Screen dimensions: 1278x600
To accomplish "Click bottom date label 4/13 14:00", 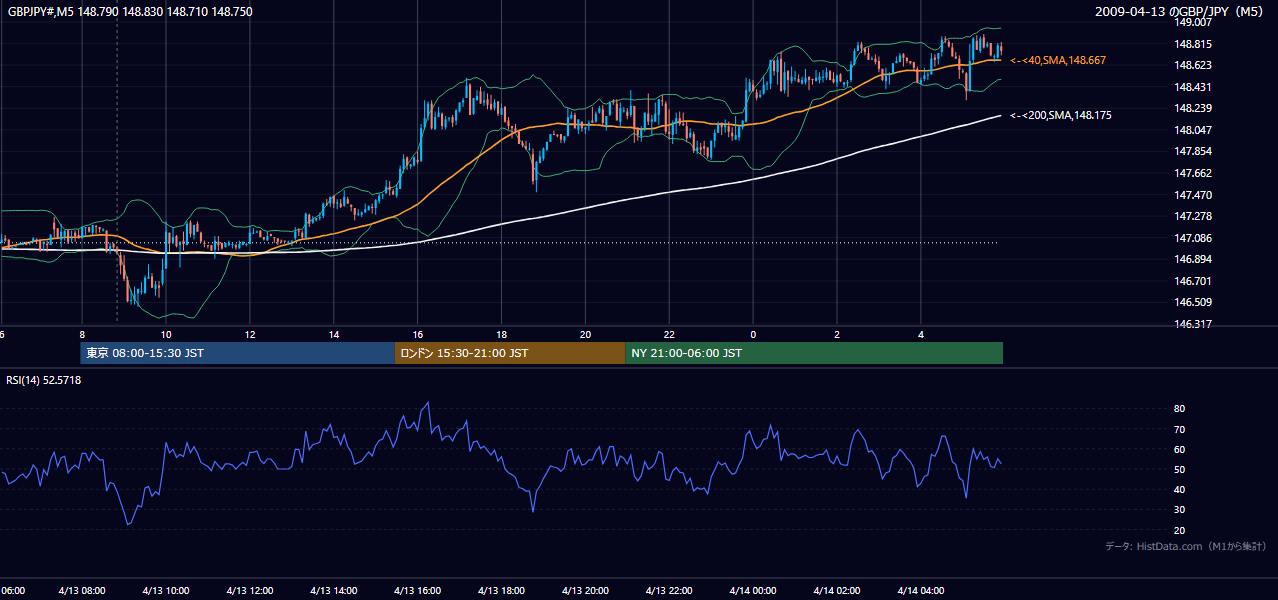I will (334, 590).
